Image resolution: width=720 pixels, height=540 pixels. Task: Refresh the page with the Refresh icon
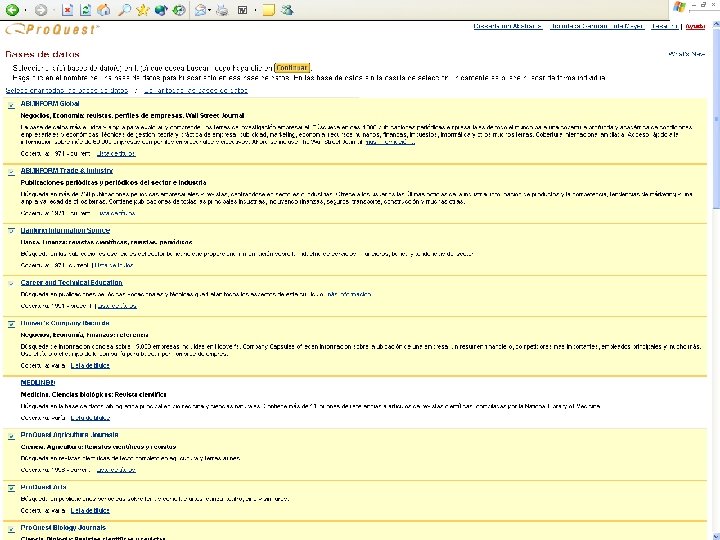click(x=85, y=10)
